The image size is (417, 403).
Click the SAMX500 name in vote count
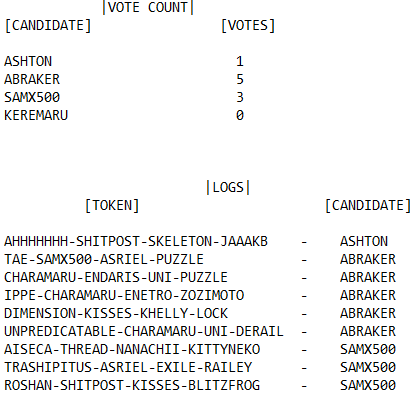[32, 97]
